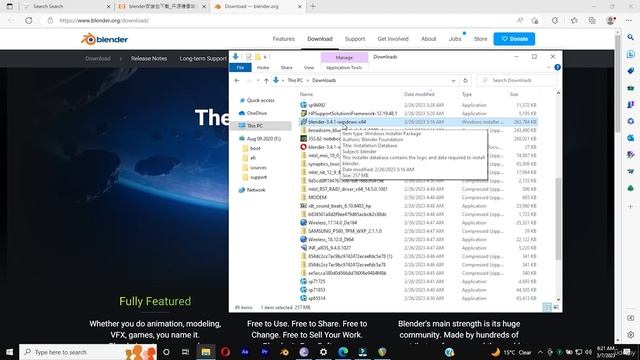
Task: Open Store in blender.org menu
Action: coord(480,39)
